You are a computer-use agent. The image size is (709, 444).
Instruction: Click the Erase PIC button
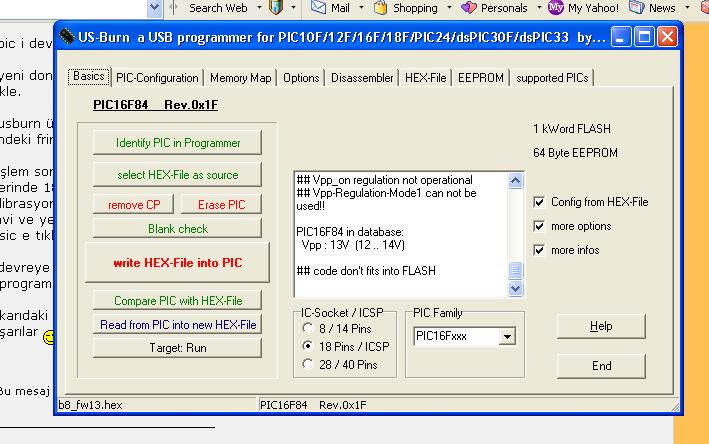222,205
